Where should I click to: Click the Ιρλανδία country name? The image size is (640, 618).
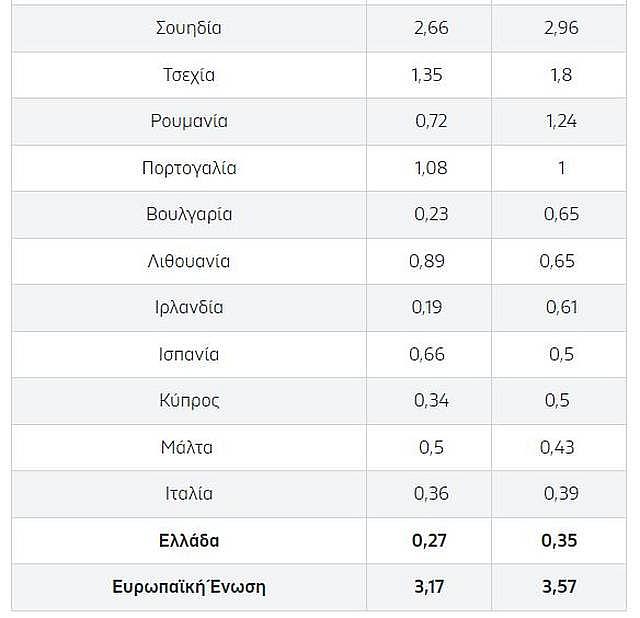tap(189, 307)
